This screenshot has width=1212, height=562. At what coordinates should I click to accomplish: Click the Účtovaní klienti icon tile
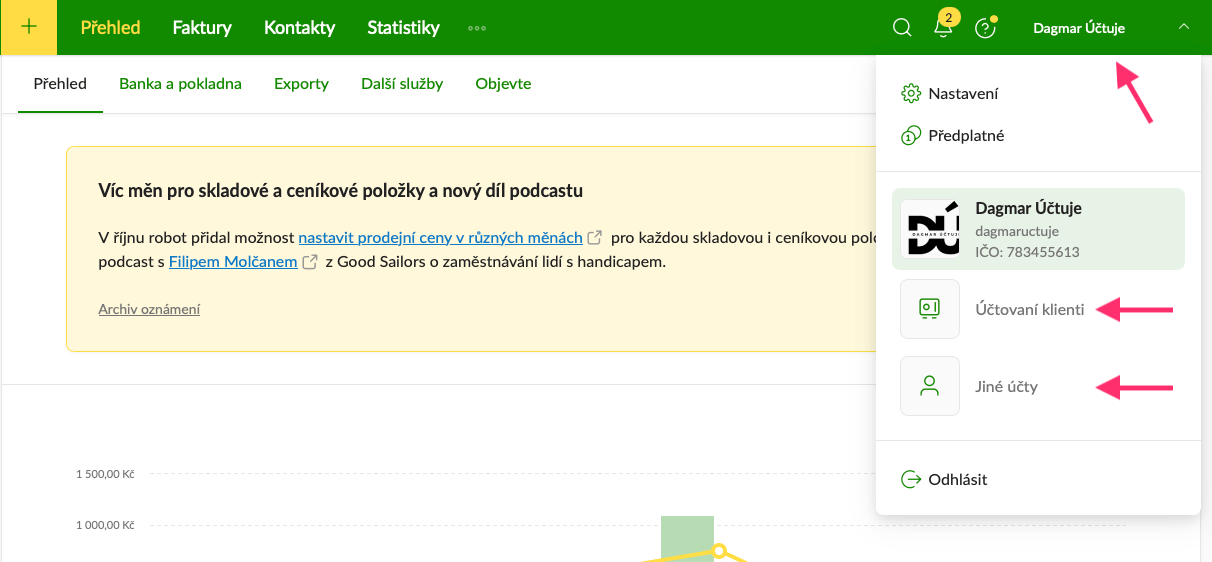[x=930, y=309]
